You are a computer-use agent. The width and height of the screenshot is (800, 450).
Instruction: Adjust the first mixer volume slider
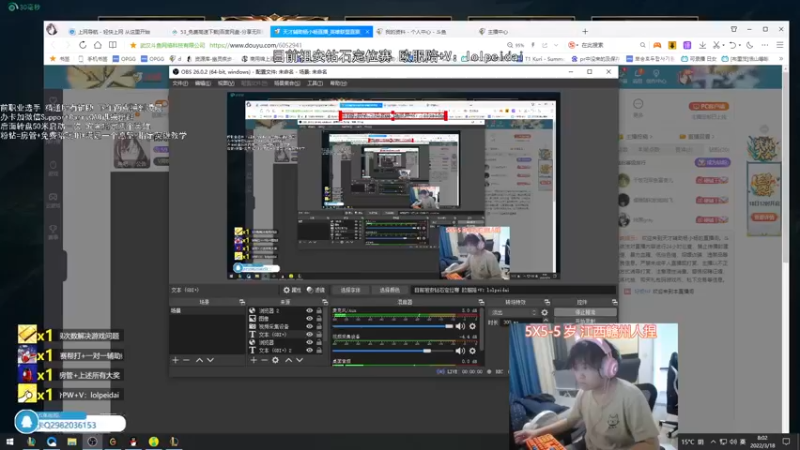click(392, 326)
